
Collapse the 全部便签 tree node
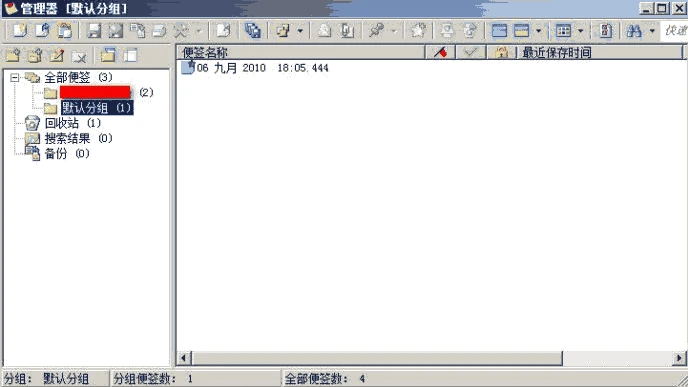[14, 78]
